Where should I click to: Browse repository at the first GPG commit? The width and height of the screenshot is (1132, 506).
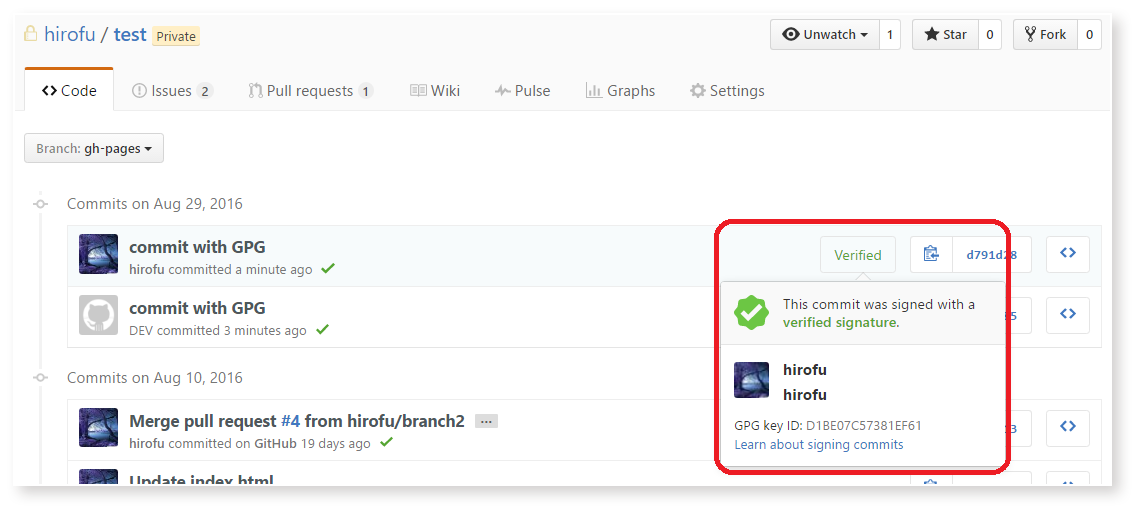click(1068, 254)
